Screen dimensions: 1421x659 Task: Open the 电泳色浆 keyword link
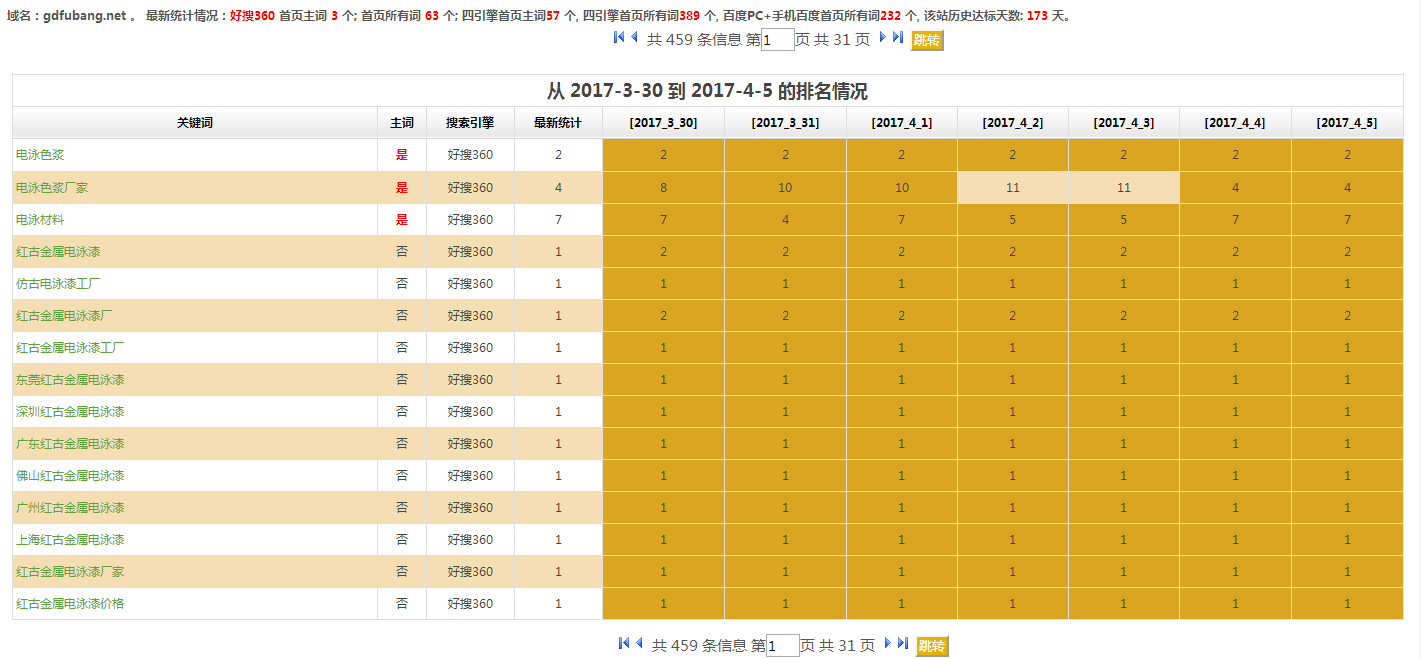click(40, 155)
